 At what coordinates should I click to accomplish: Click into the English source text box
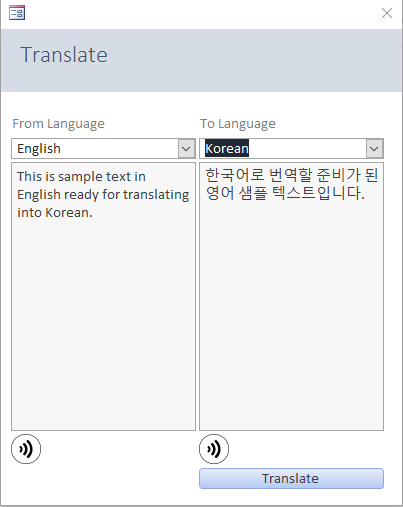(103, 296)
